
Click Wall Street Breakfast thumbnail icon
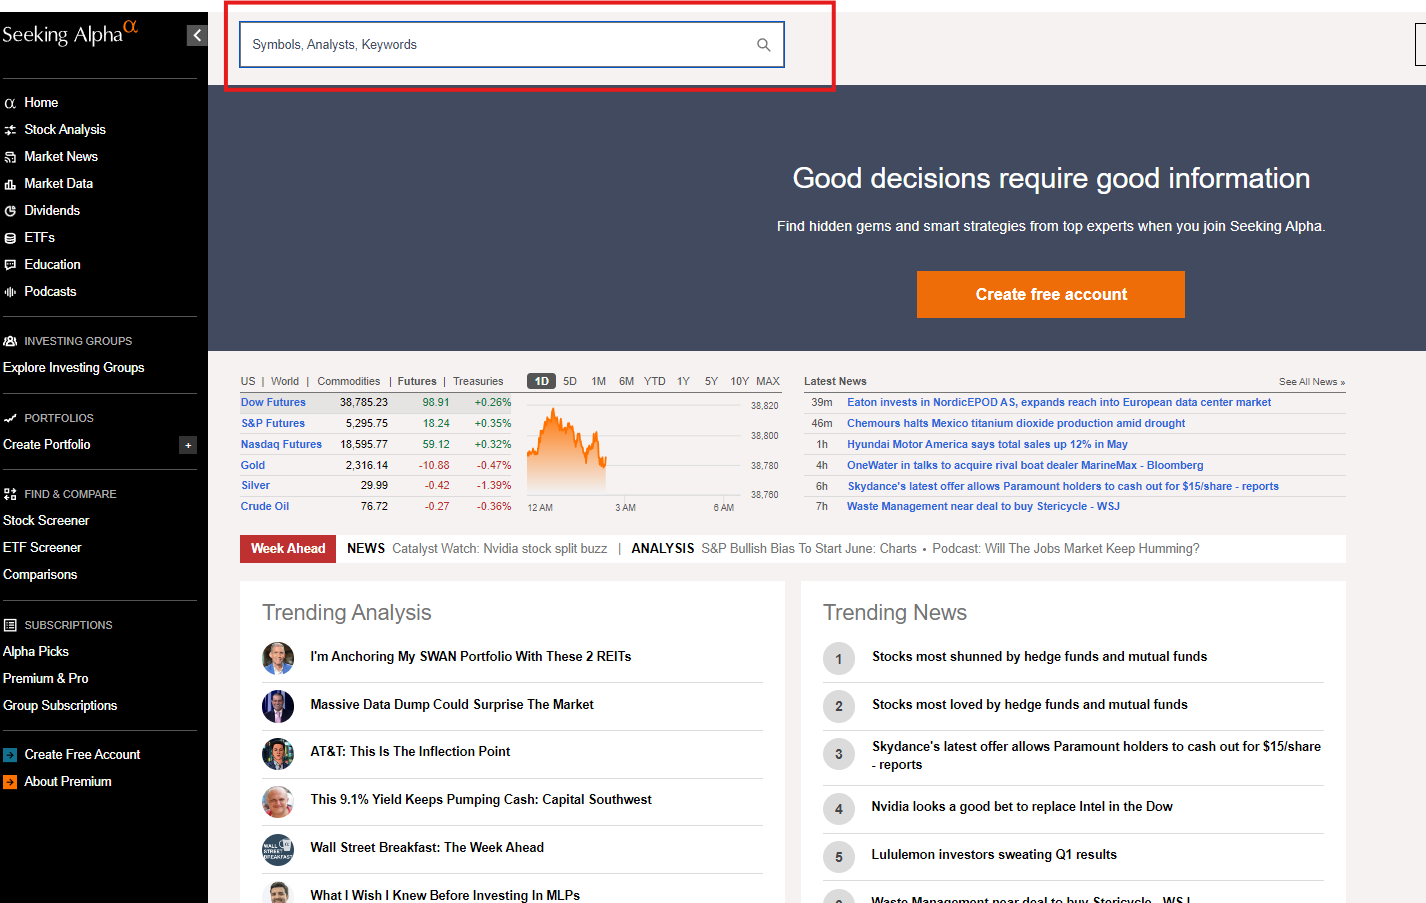278,850
